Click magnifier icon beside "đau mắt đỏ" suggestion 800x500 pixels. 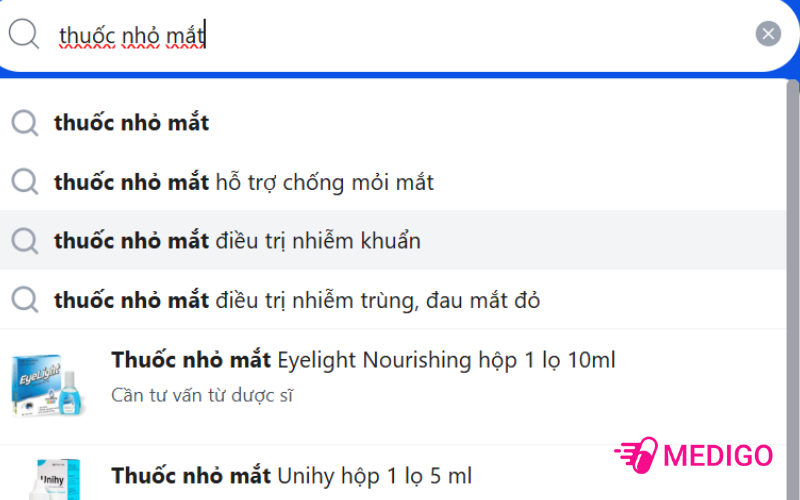pos(24,300)
